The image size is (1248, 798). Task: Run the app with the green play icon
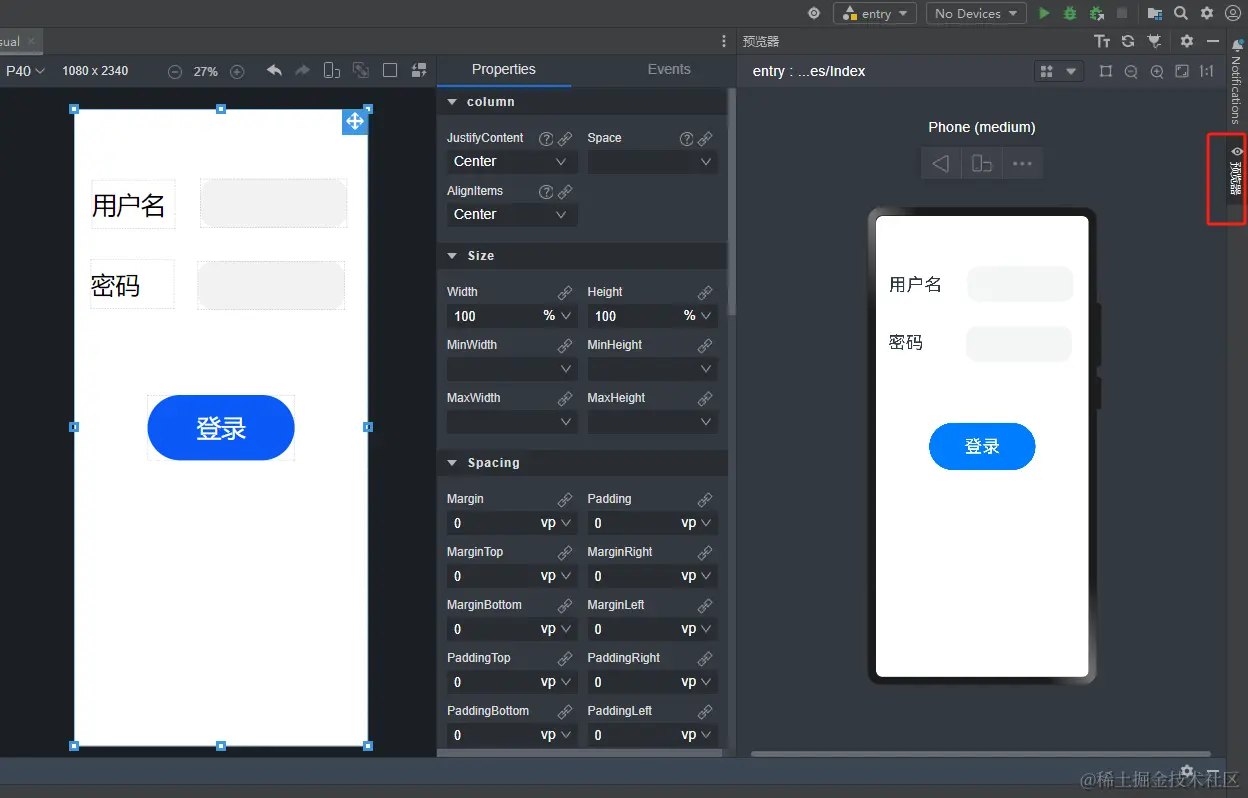pos(1044,13)
